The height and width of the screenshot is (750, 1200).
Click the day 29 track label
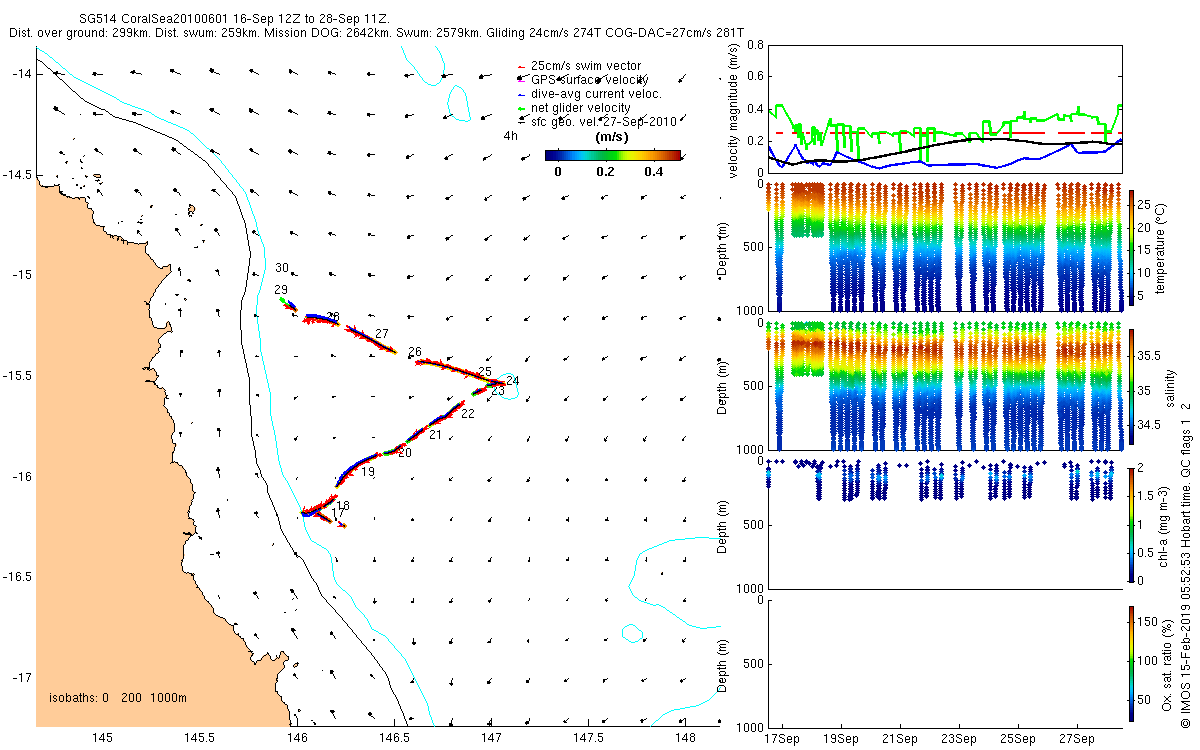click(x=281, y=289)
